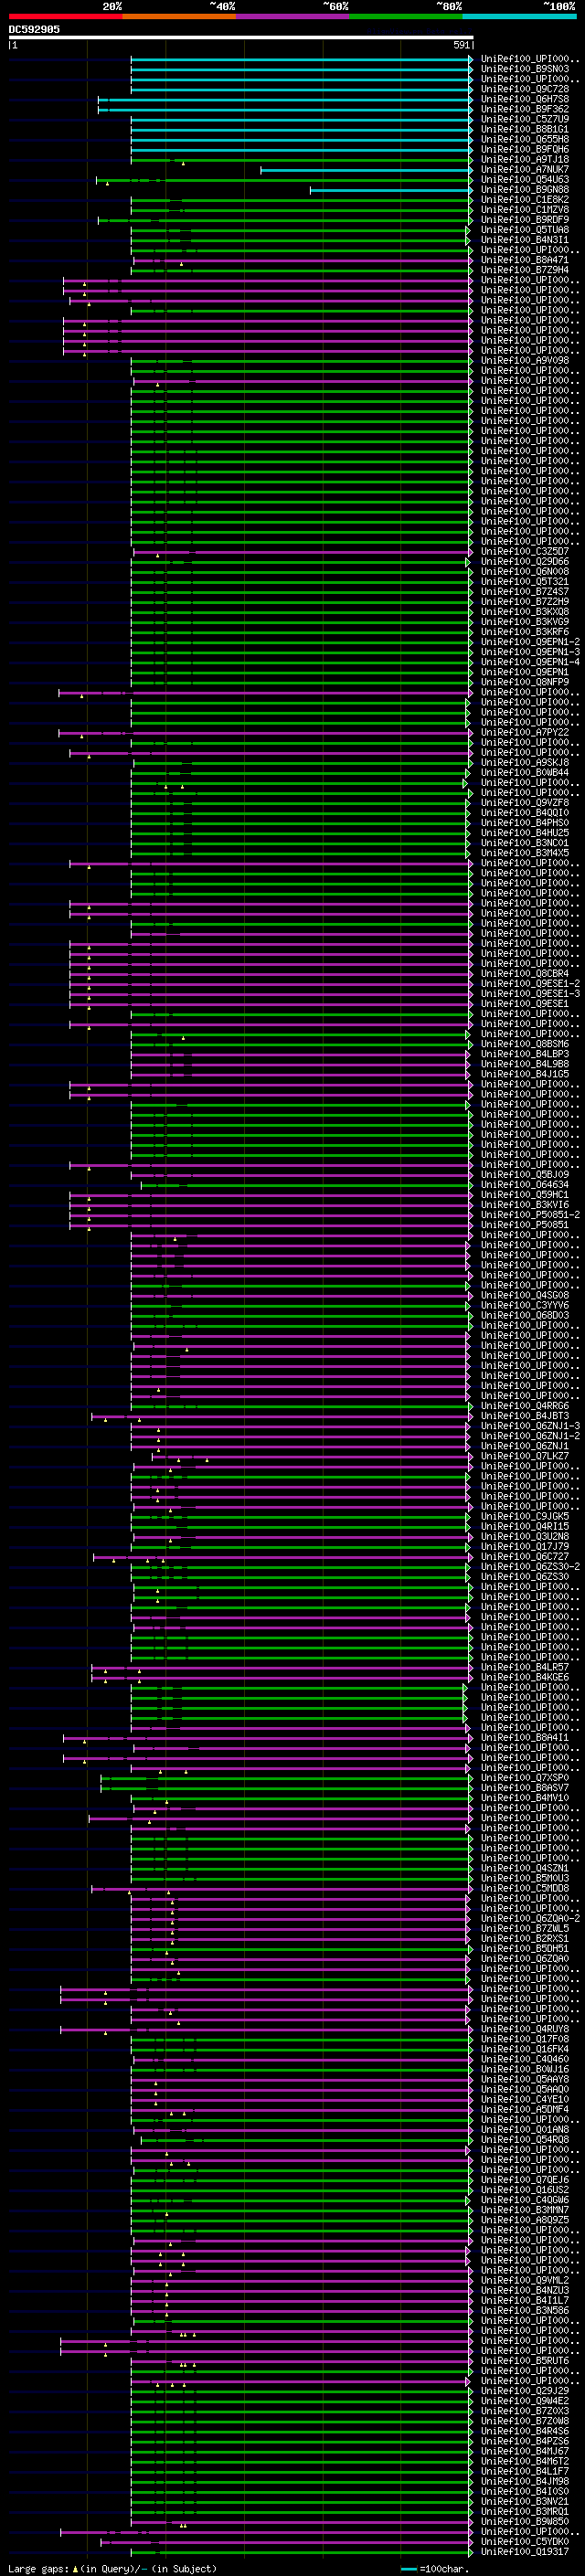Click the purple ~60% identity legend segment
Screen dimensions: 585x2576
(293, 16)
